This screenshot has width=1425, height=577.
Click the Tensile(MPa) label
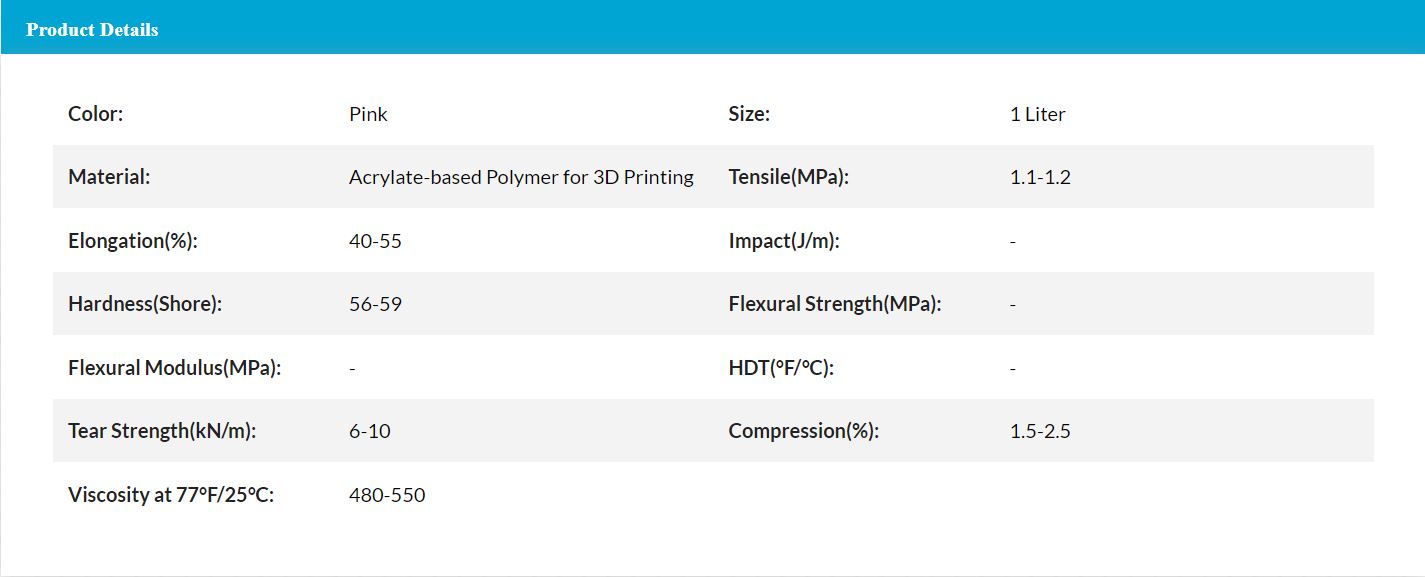click(788, 177)
